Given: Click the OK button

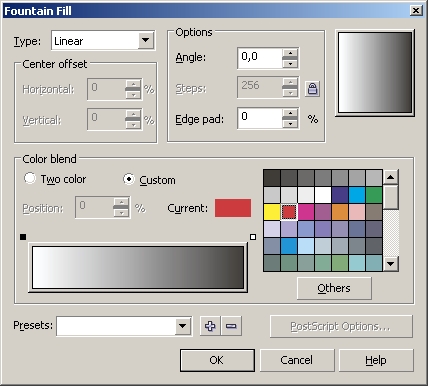Looking at the screenshot, I should pos(217,360).
